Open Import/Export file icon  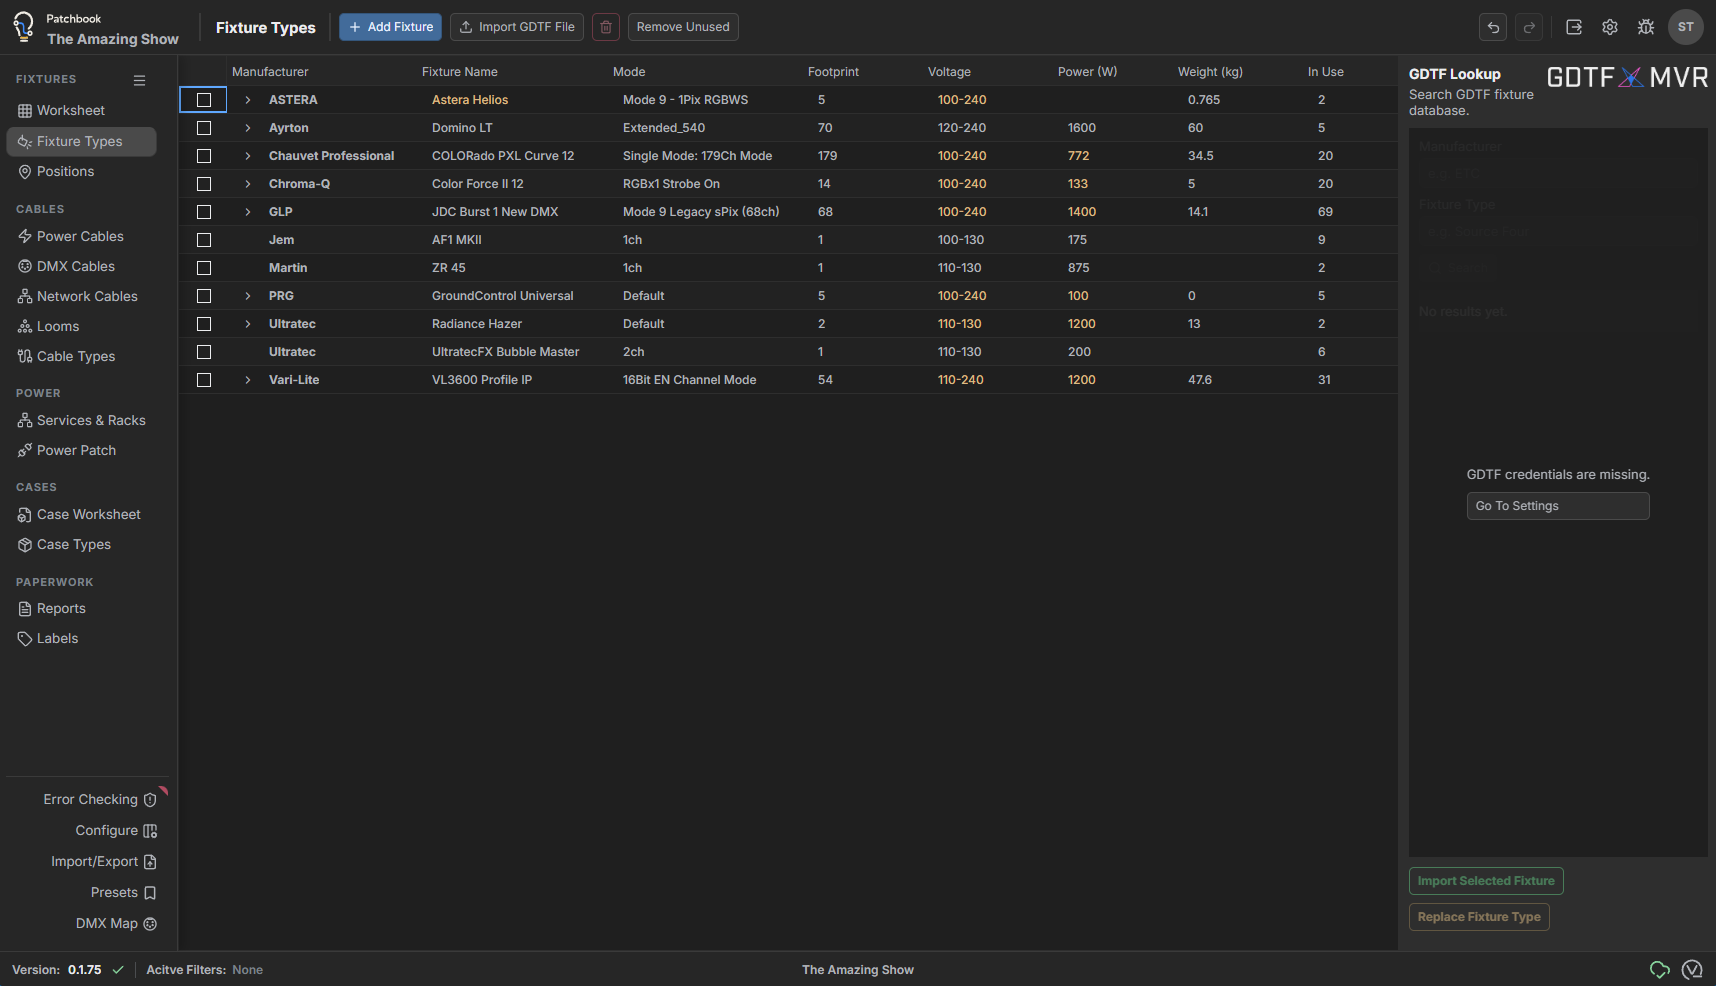pyautogui.click(x=150, y=862)
